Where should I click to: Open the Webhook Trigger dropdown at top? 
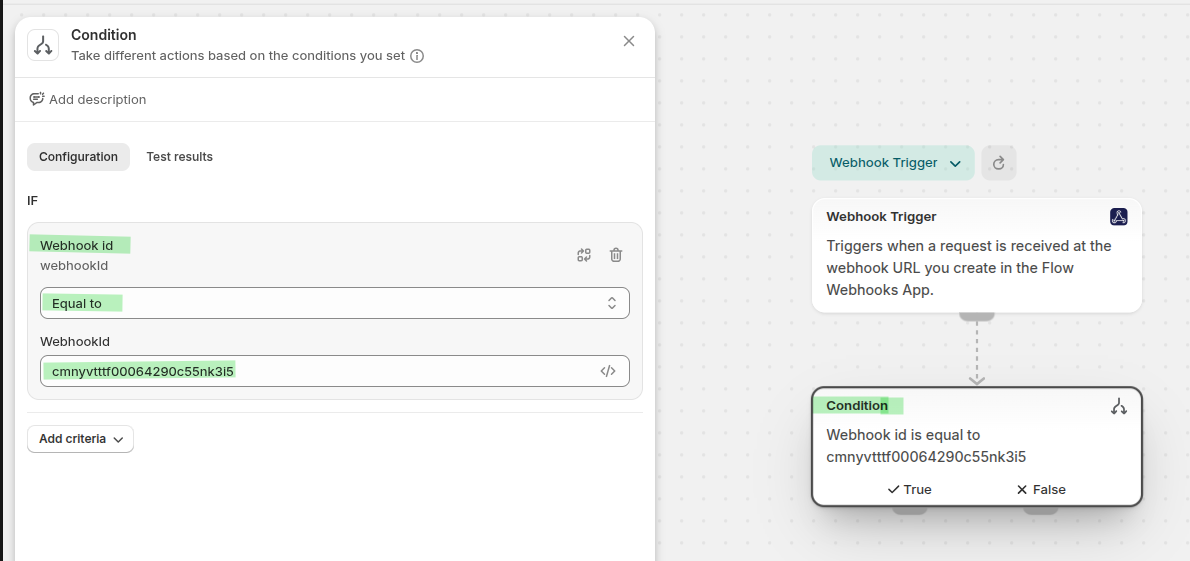(x=893, y=163)
